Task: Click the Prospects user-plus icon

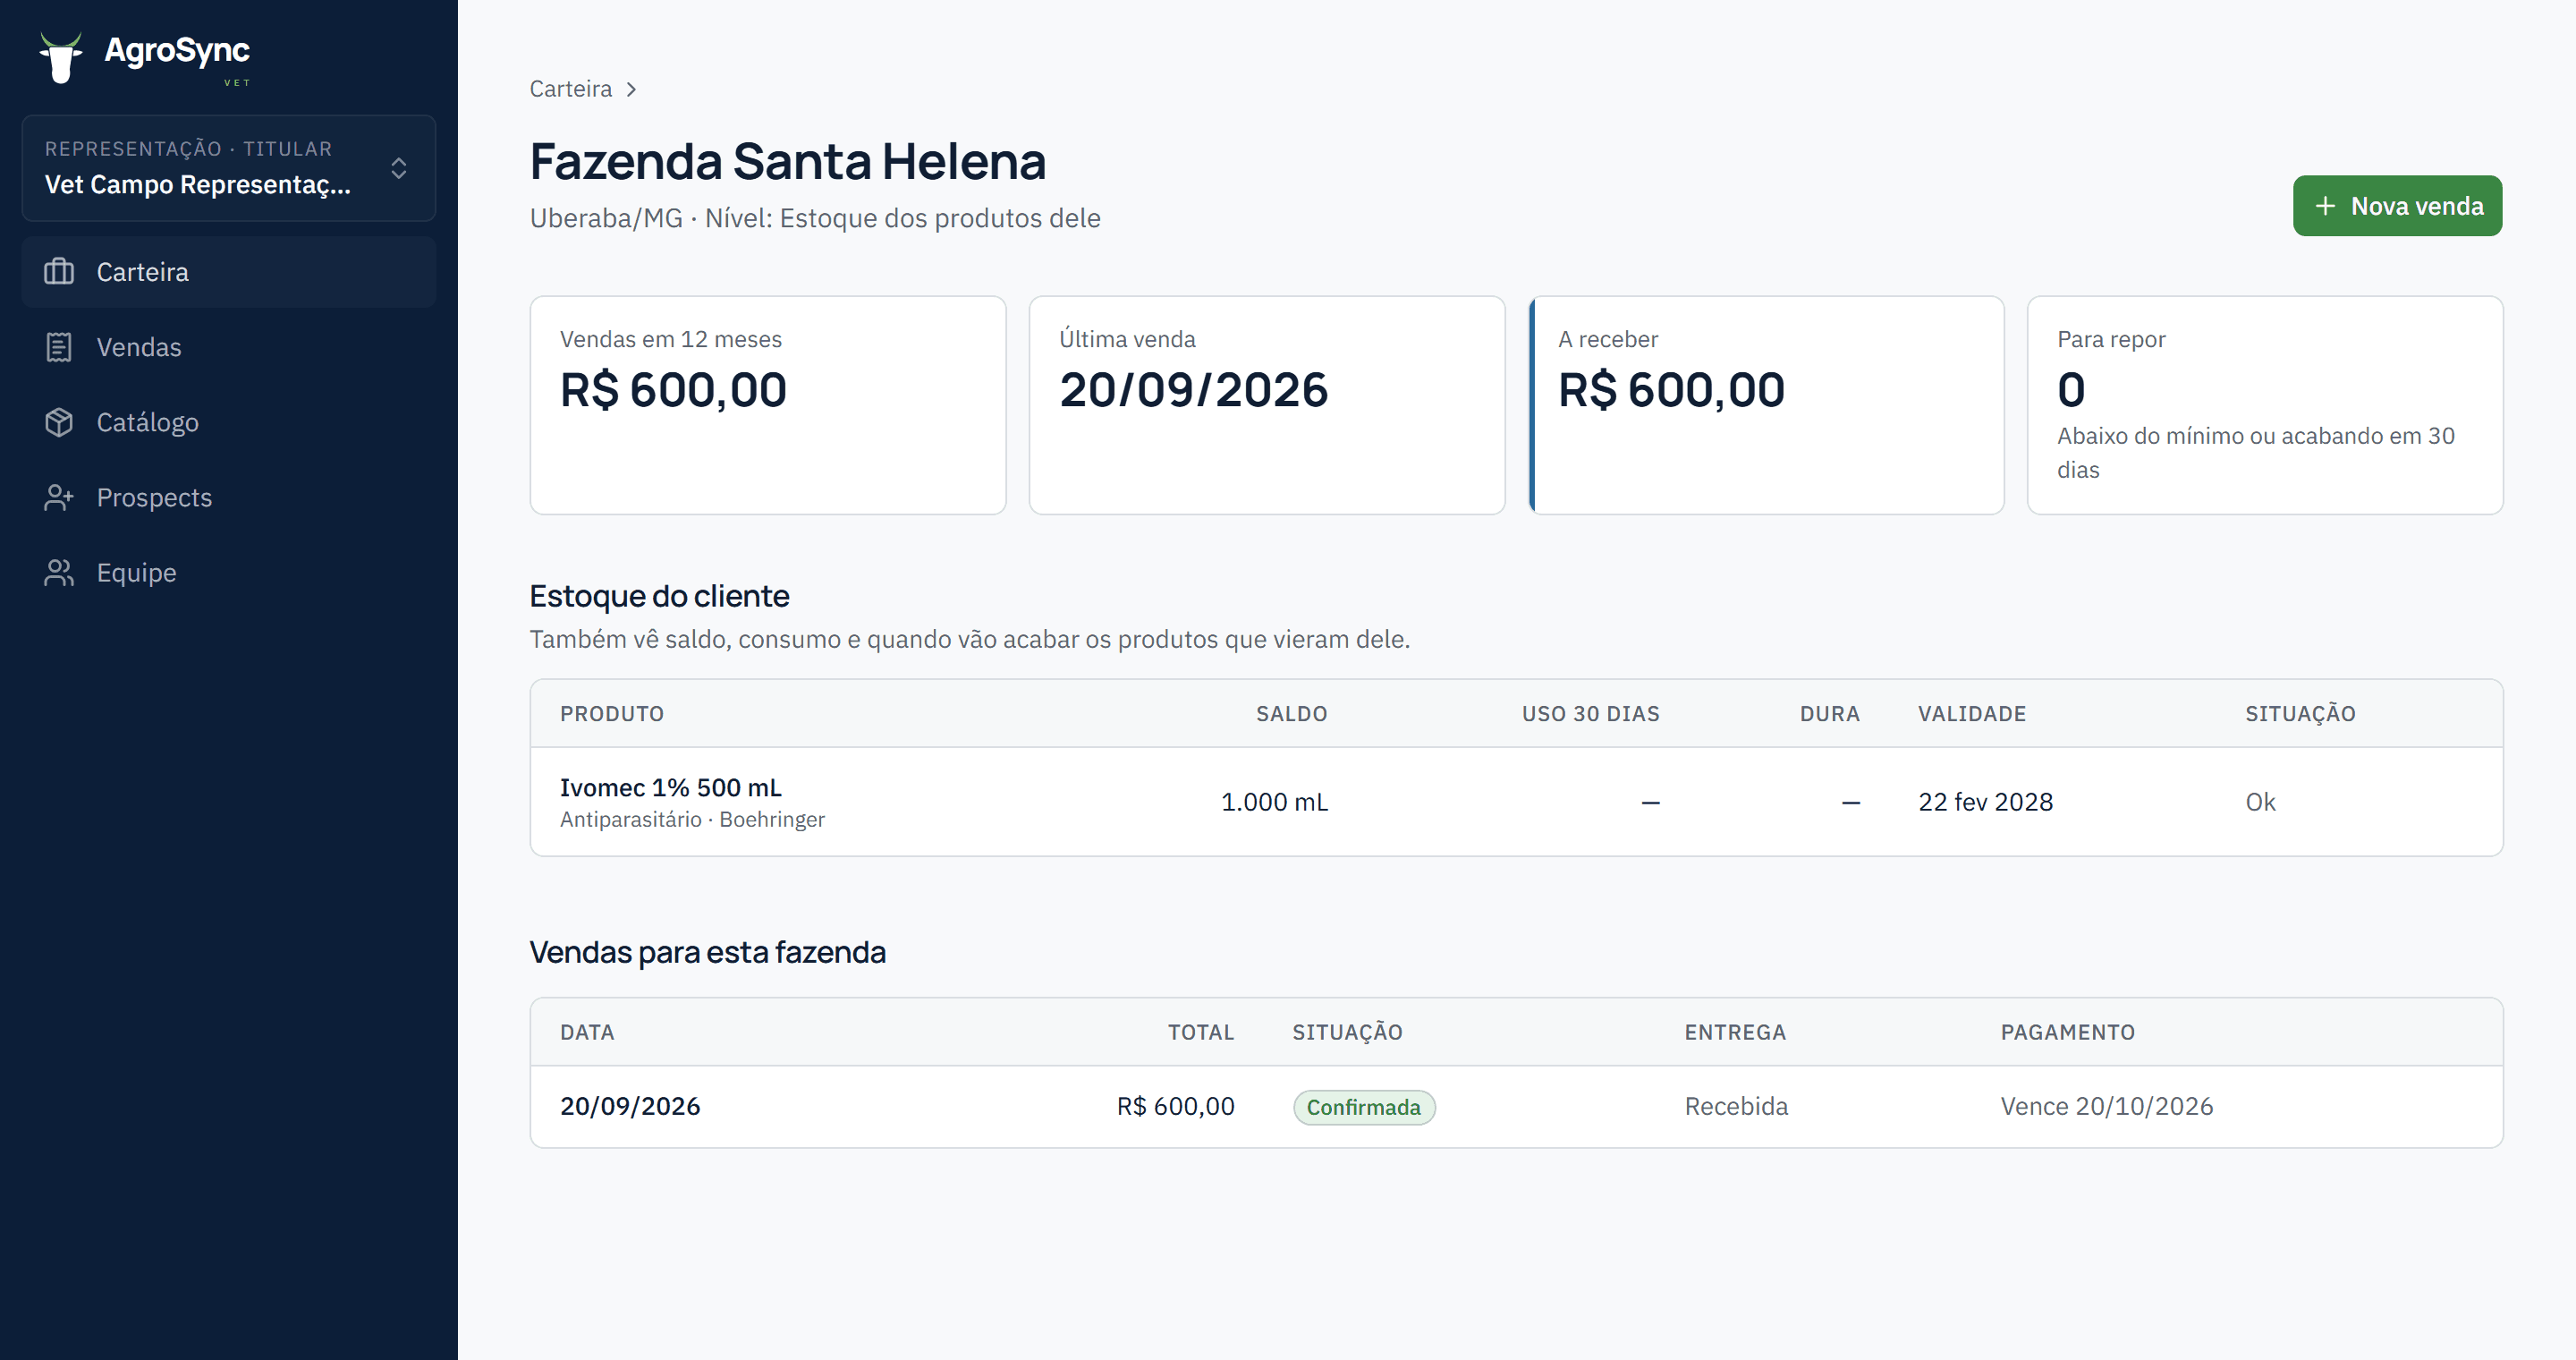Action: pos(59,497)
